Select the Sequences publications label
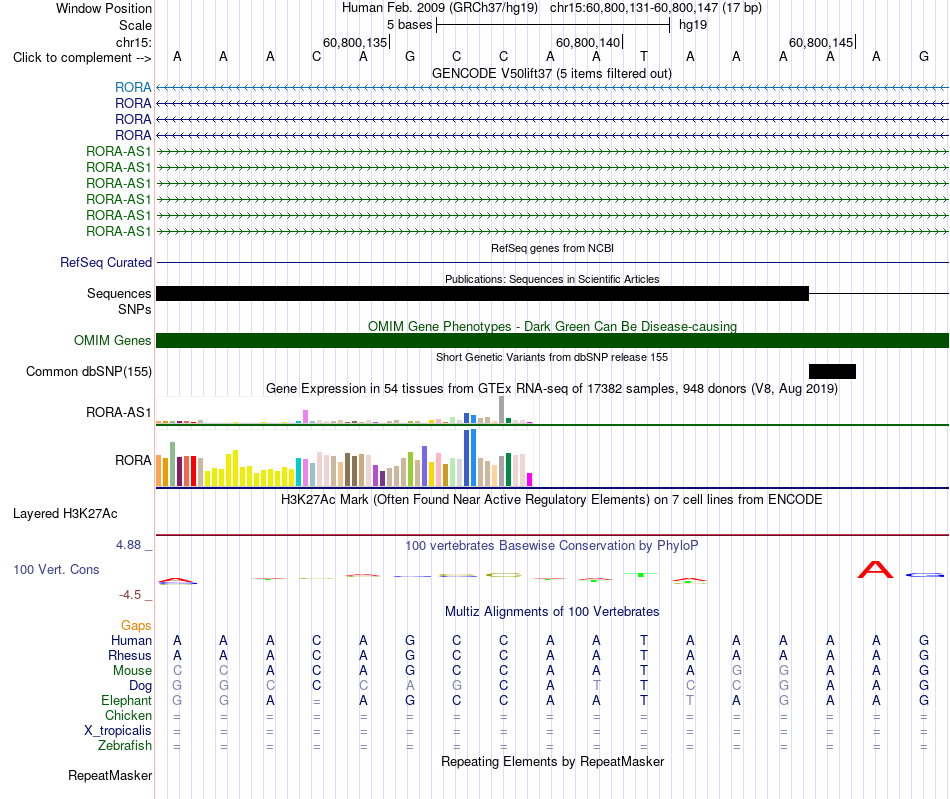This screenshot has width=950, height=799. [x=119, y=293]
